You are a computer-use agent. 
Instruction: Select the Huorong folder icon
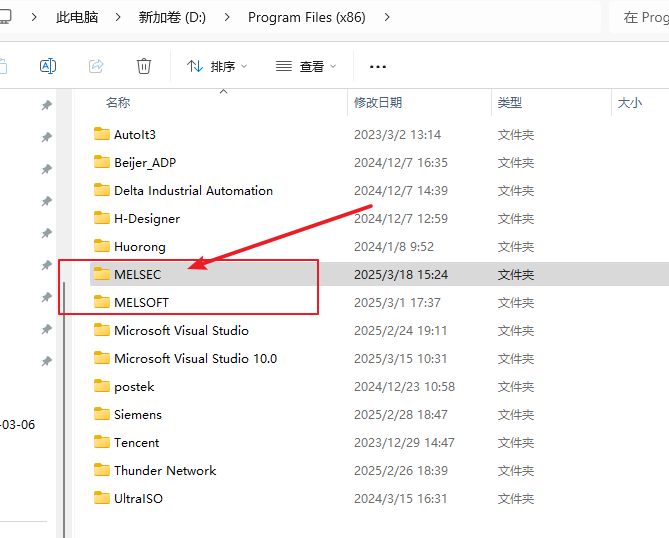(x=102, y=246)
